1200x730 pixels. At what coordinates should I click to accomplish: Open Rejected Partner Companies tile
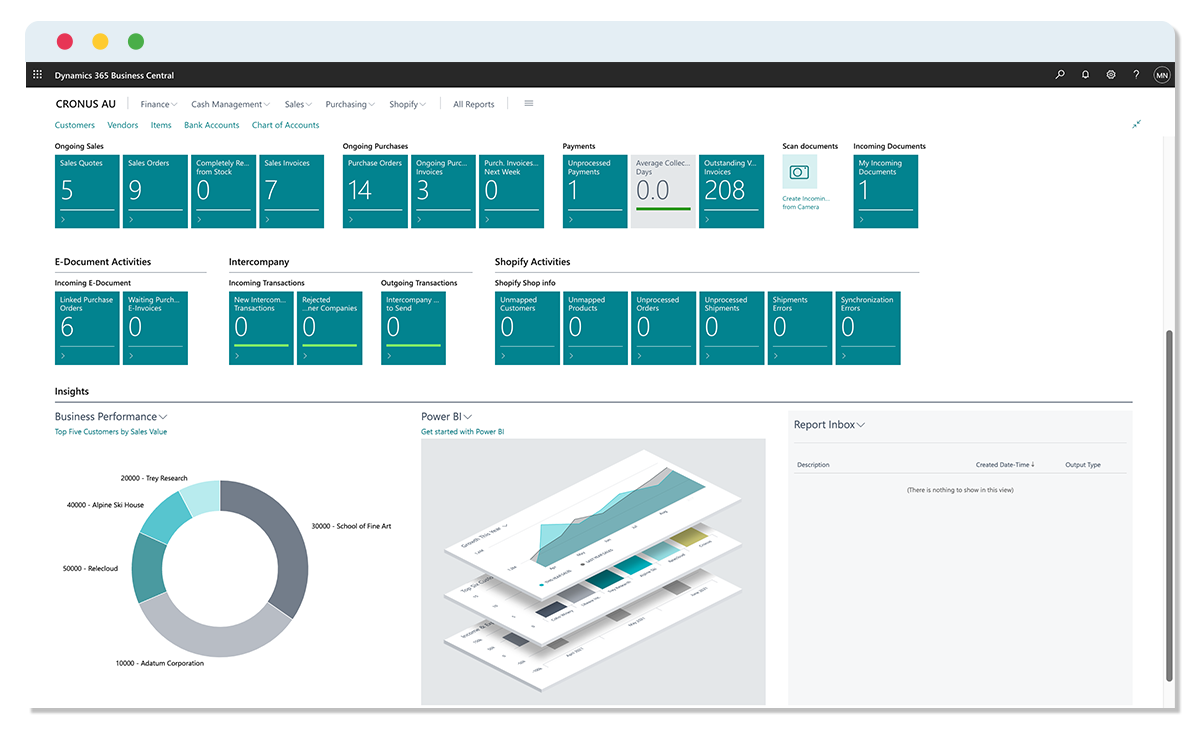pyautogui.click(x=329, y=328)
